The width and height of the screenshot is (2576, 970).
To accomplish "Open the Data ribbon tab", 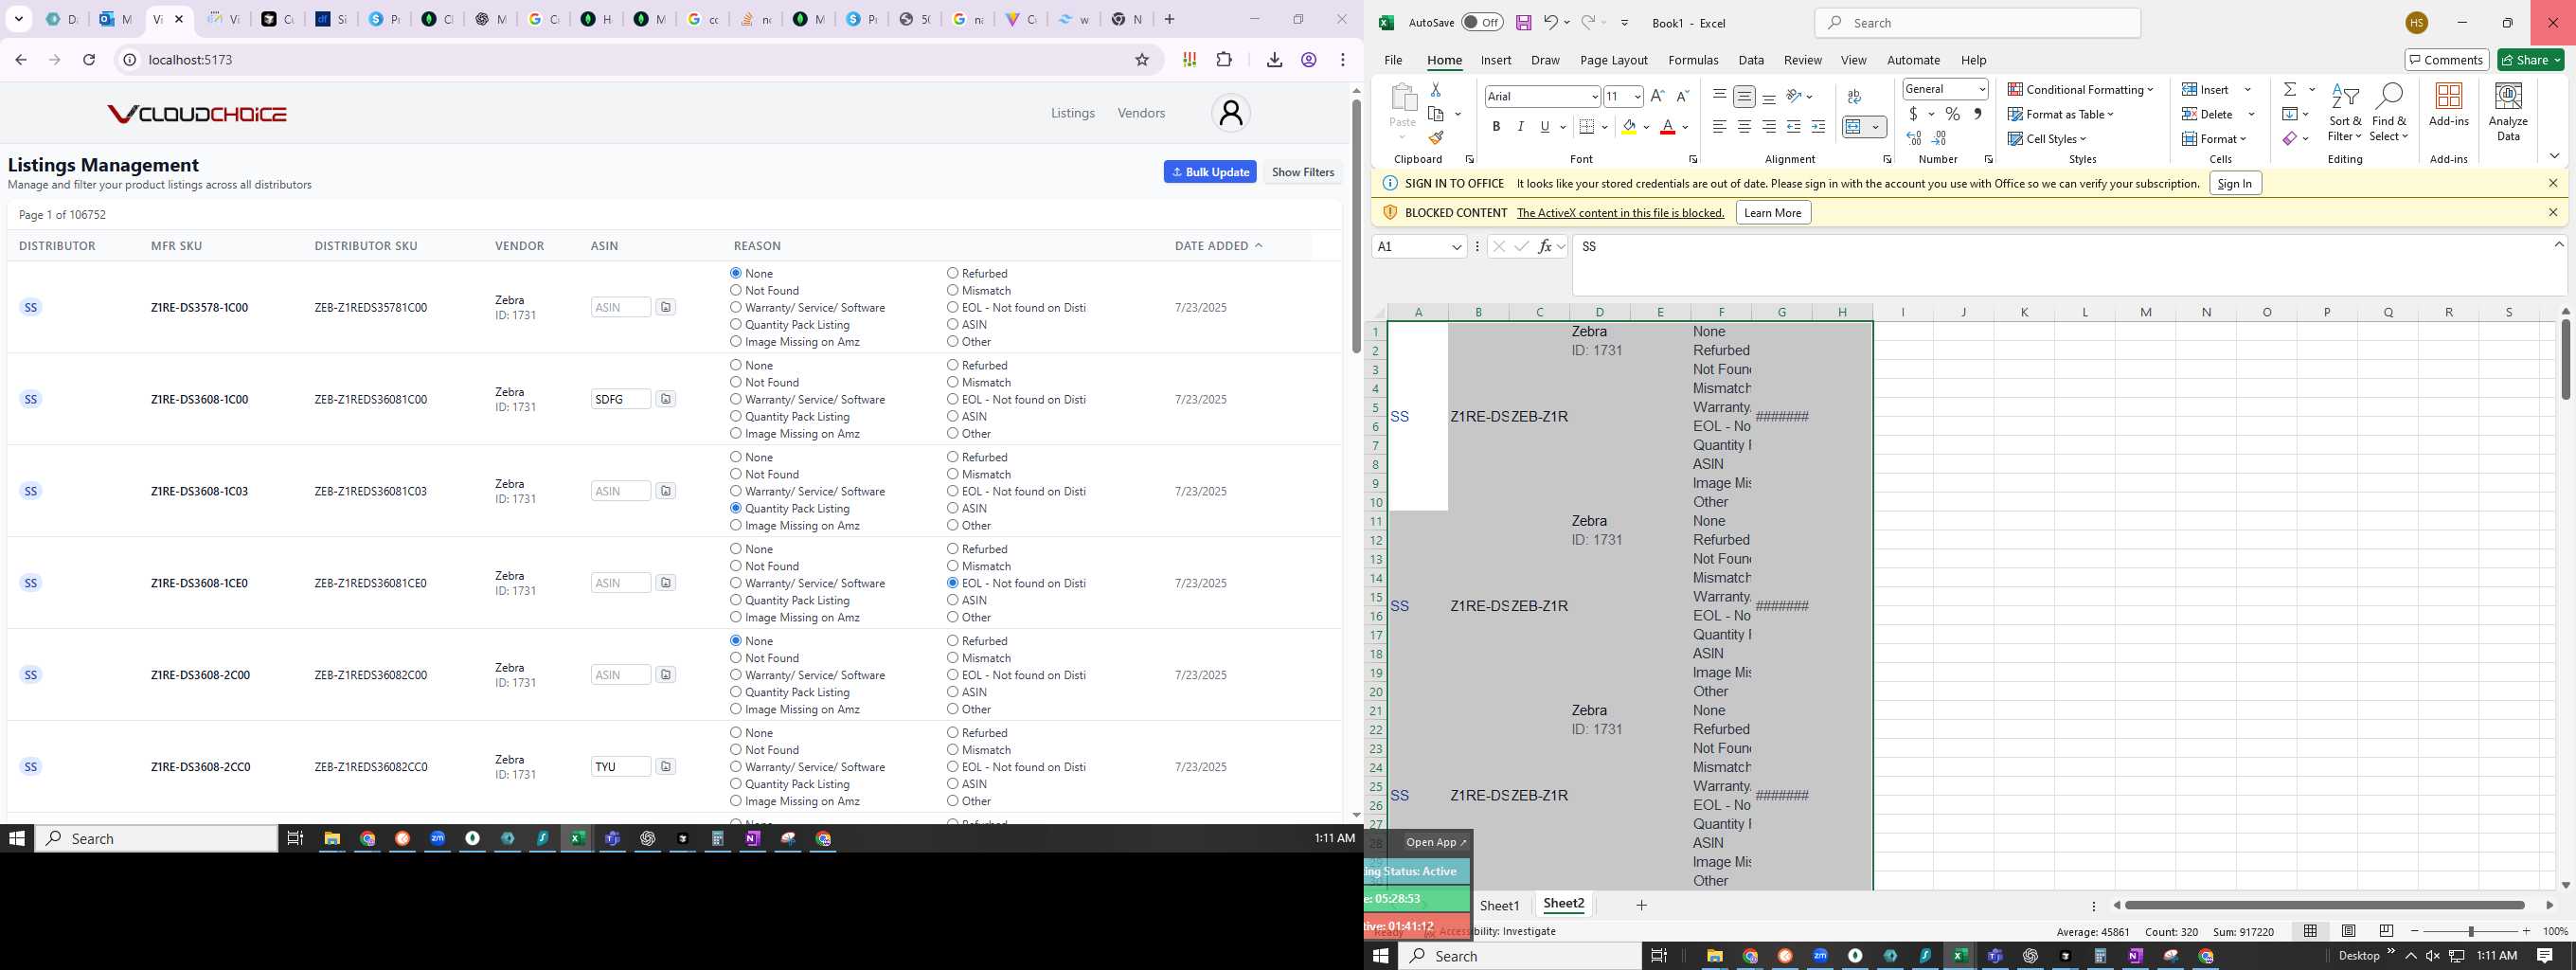I will click(1750, 60).
